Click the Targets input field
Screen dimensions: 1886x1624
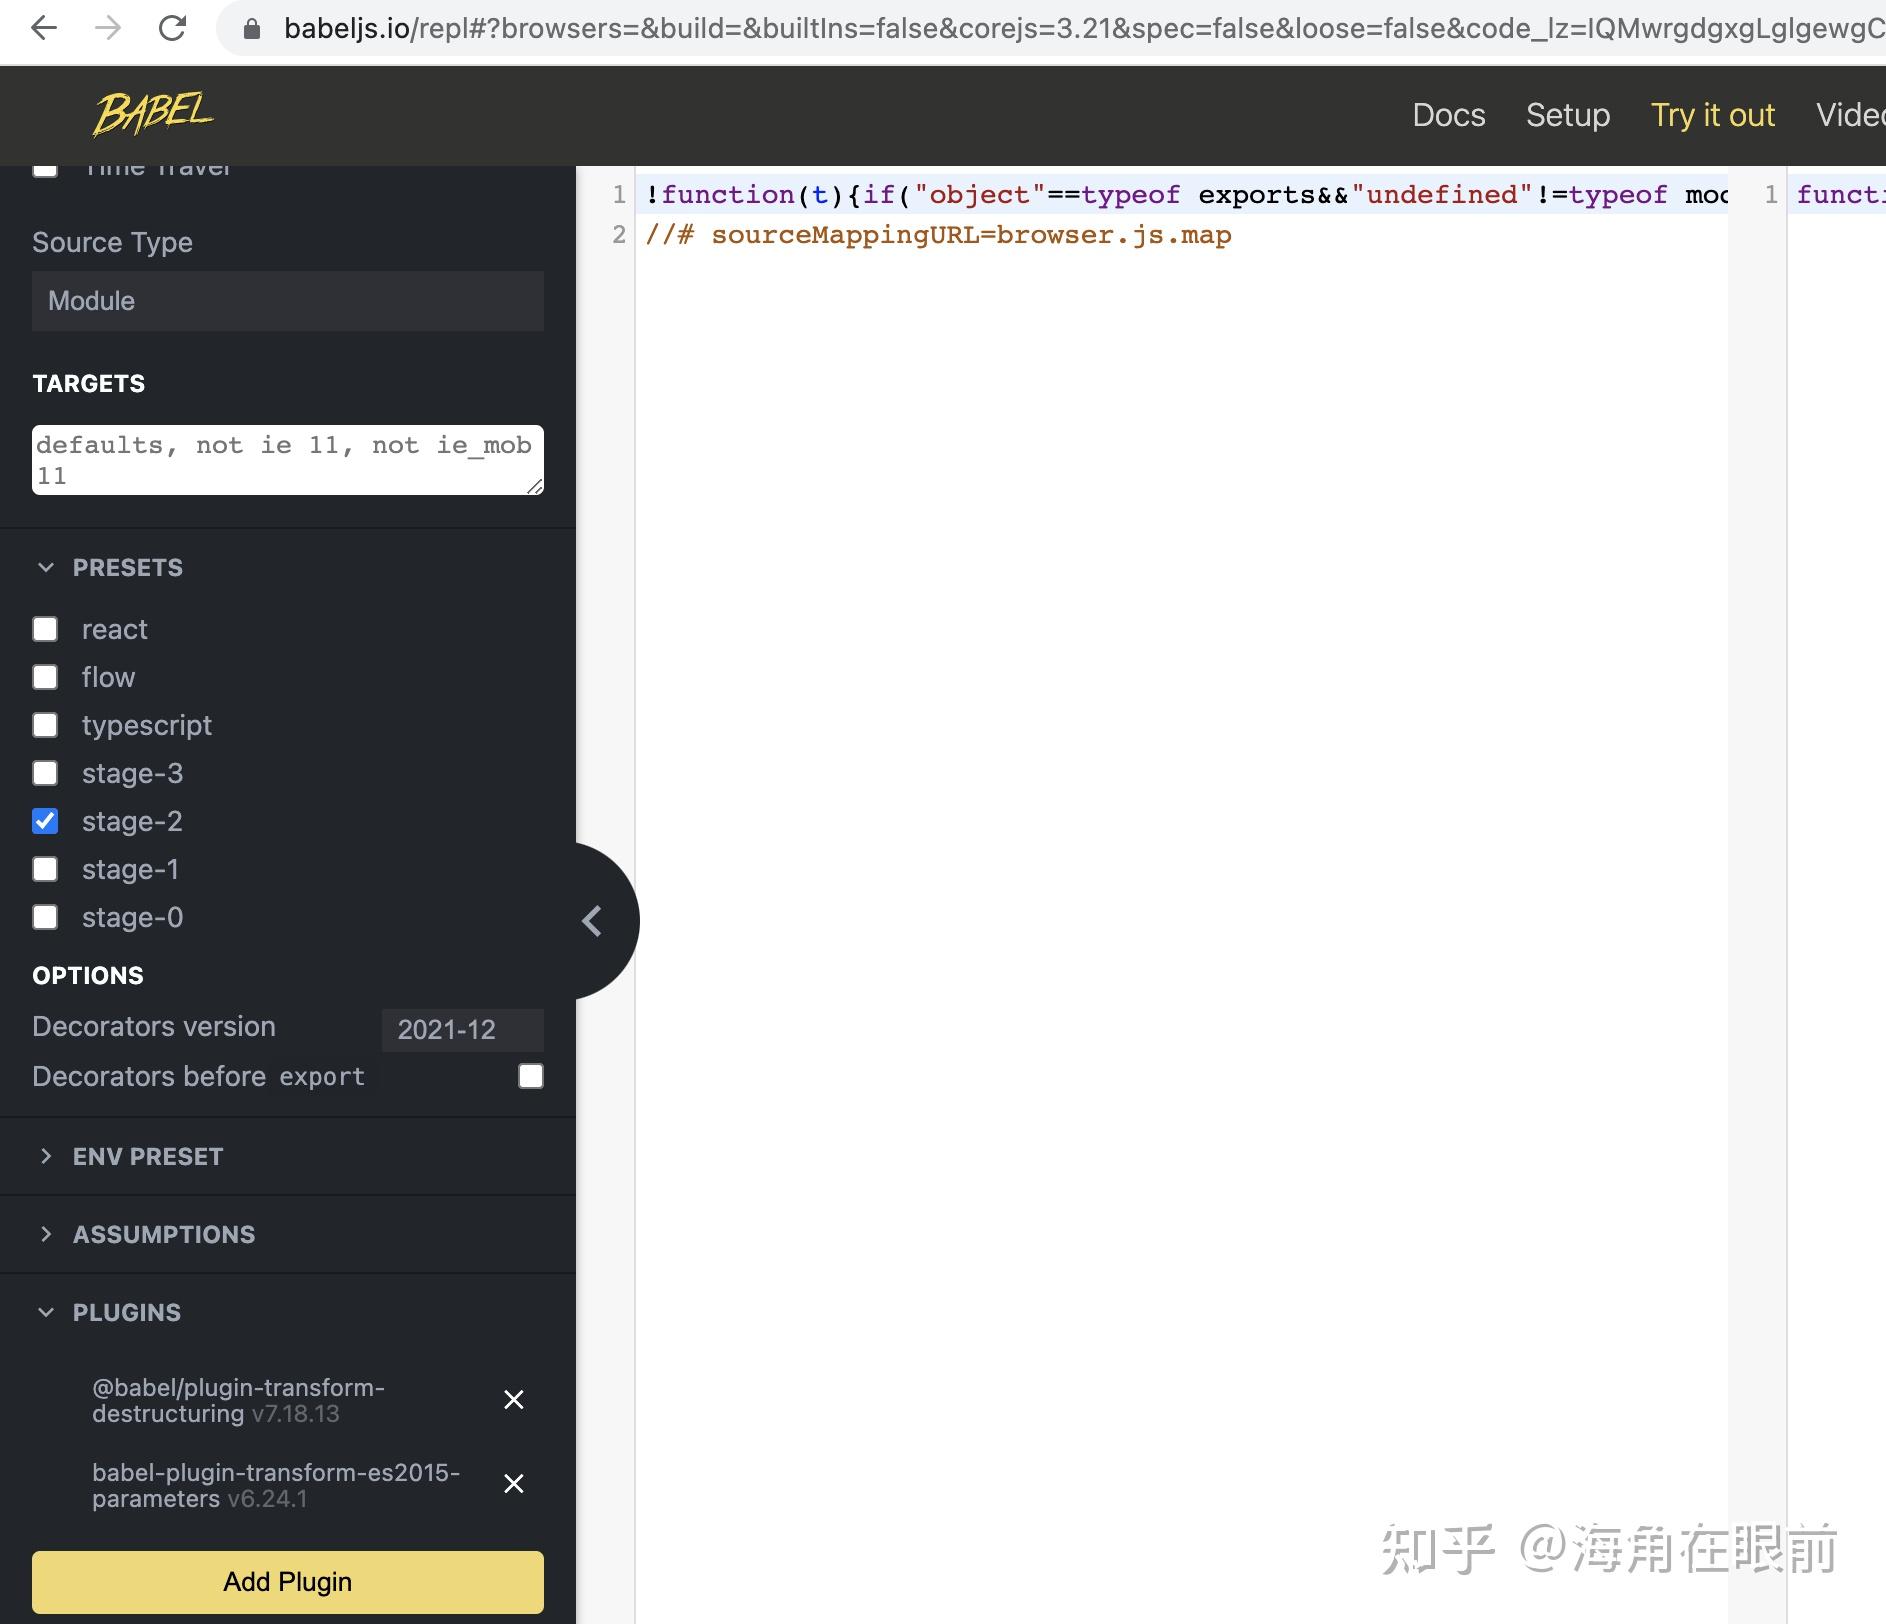pyautogui.click(x=287, y=460)
